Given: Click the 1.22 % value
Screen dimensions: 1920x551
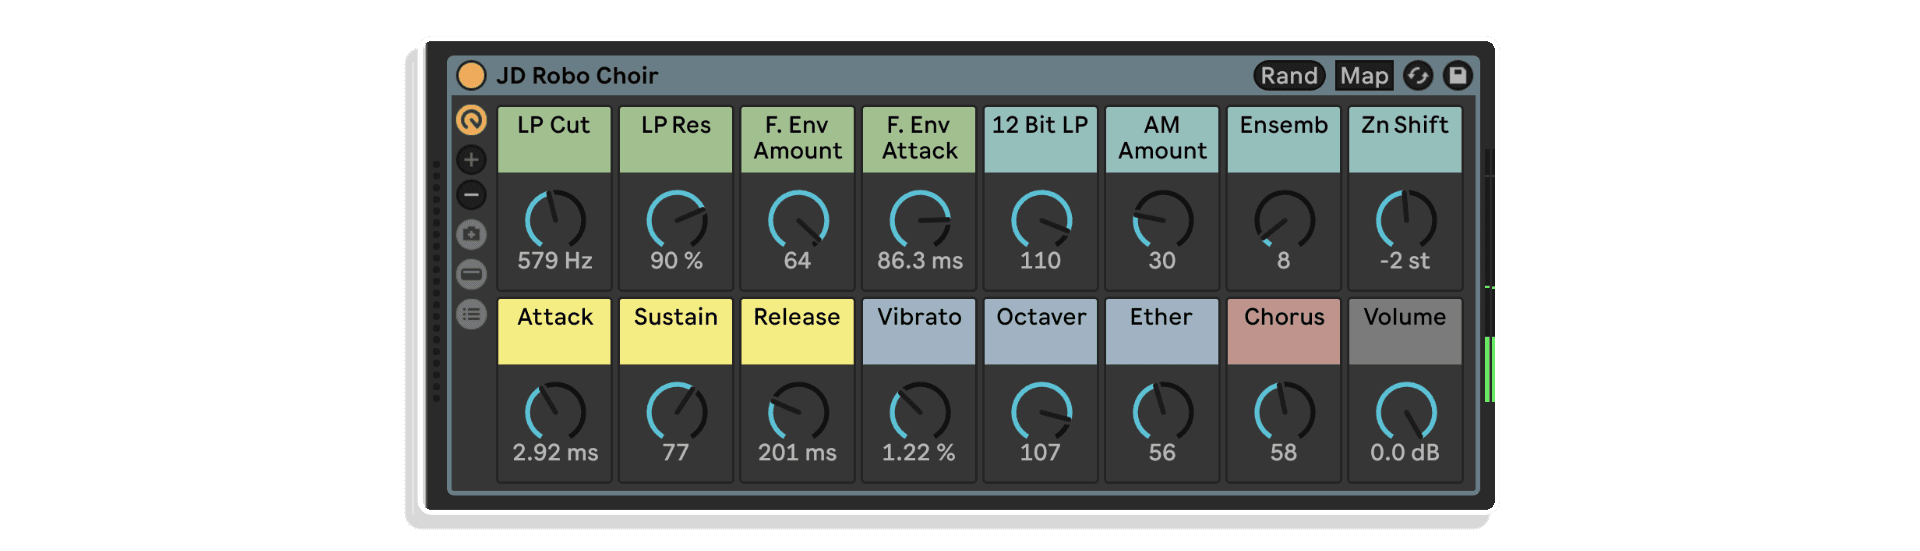Looking at the screenshot, I should [x=919, y=453].
